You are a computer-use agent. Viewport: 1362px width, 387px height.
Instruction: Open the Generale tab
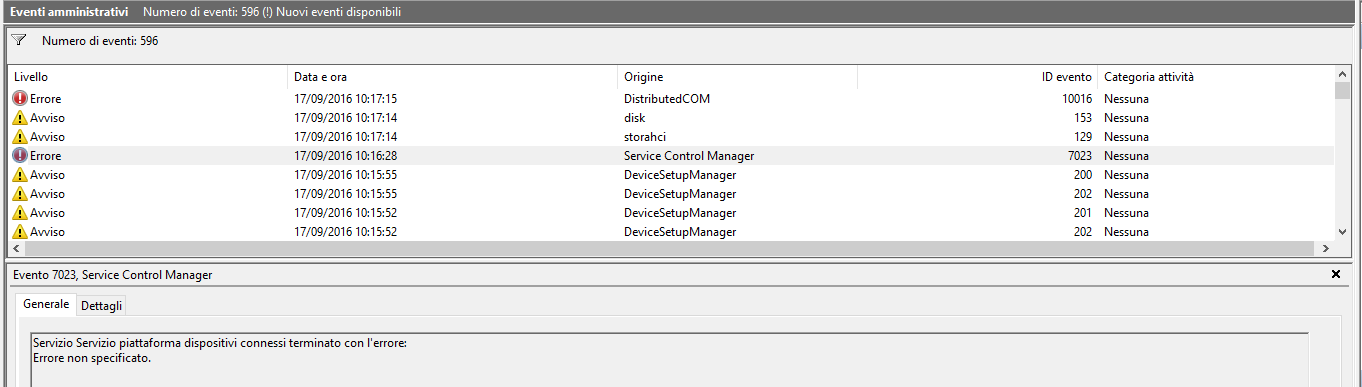(46, 304)
